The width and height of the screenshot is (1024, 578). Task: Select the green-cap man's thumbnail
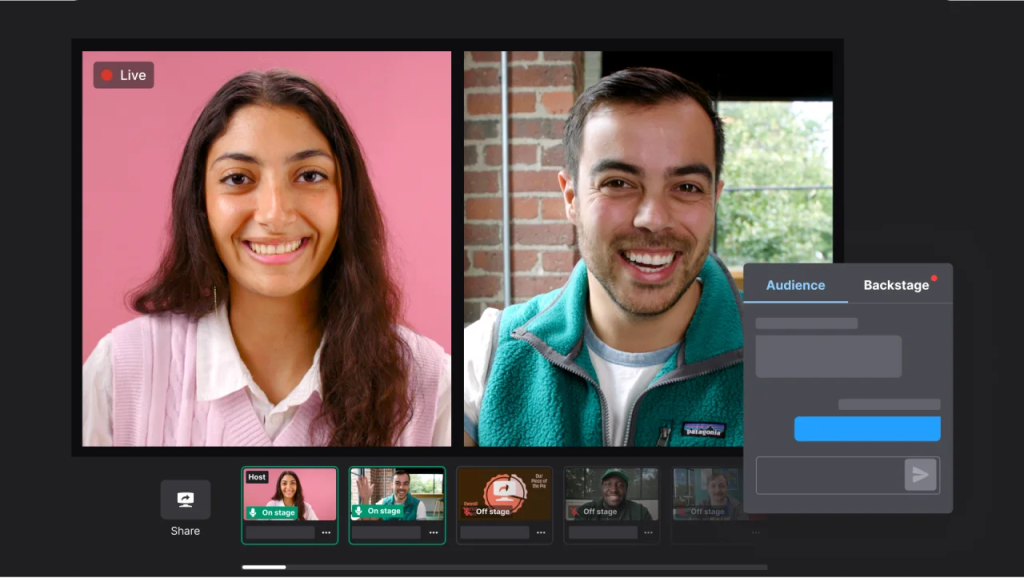coord(611,494)
